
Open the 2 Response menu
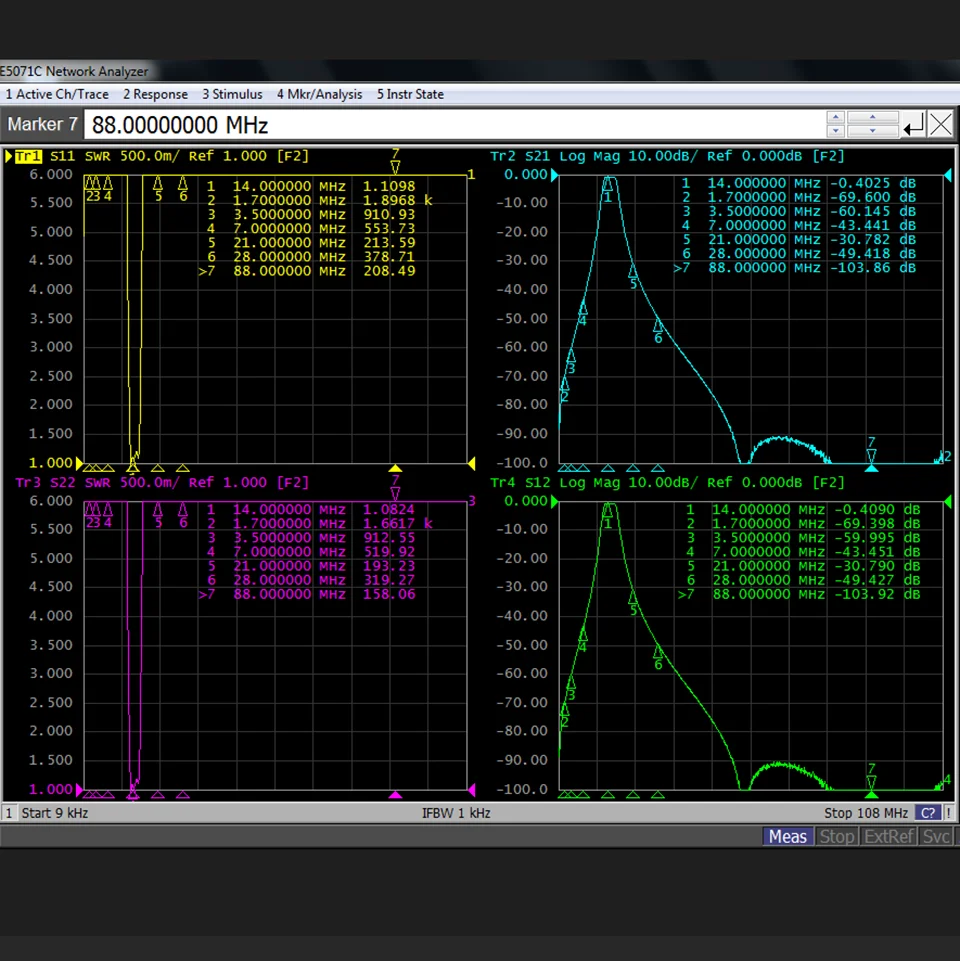(155, 94)
